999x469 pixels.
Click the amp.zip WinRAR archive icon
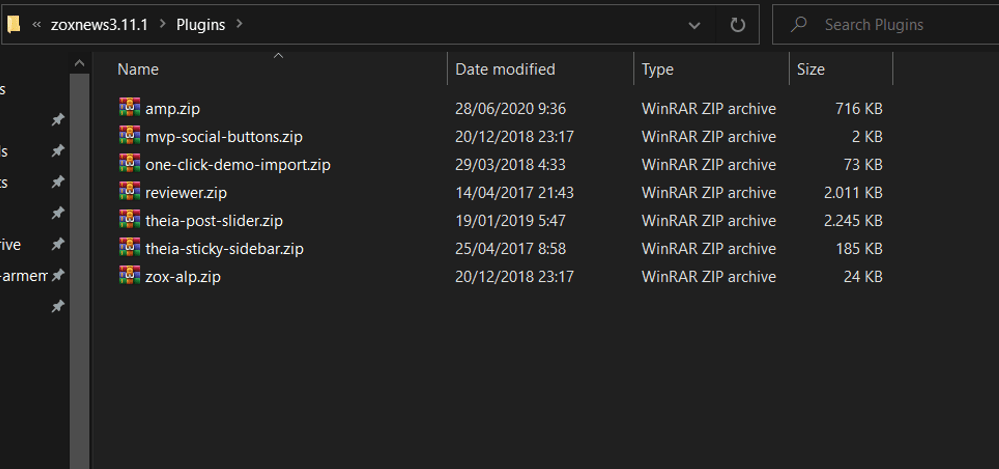click(x=129, y=108)
